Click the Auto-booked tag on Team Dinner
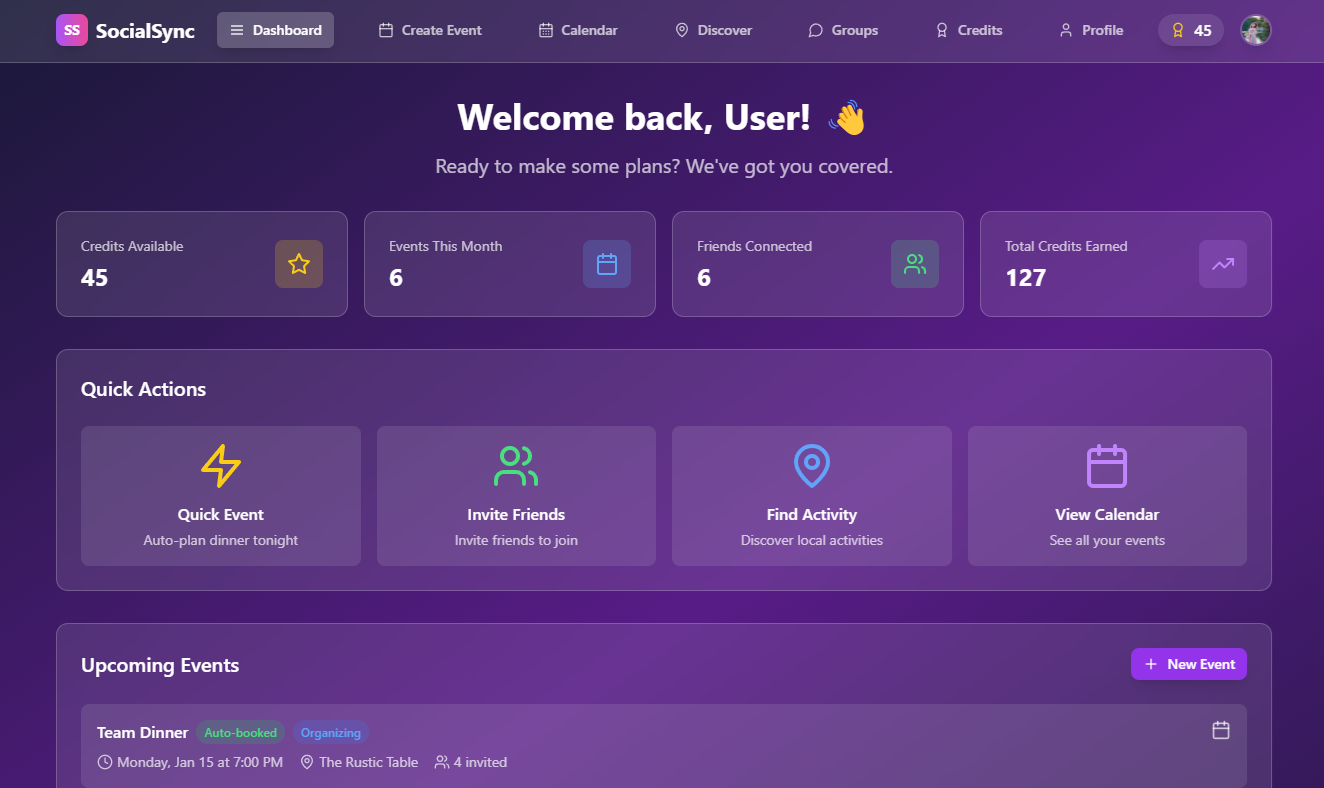Image resolution: width=1324 pixels, height=788 pixels. (241, 733)
